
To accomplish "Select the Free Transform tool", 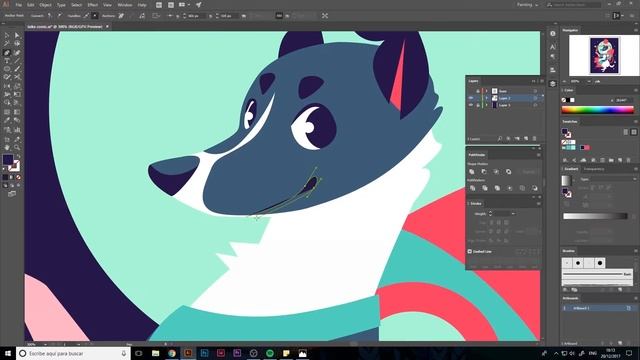I will (x=17, y=94).
